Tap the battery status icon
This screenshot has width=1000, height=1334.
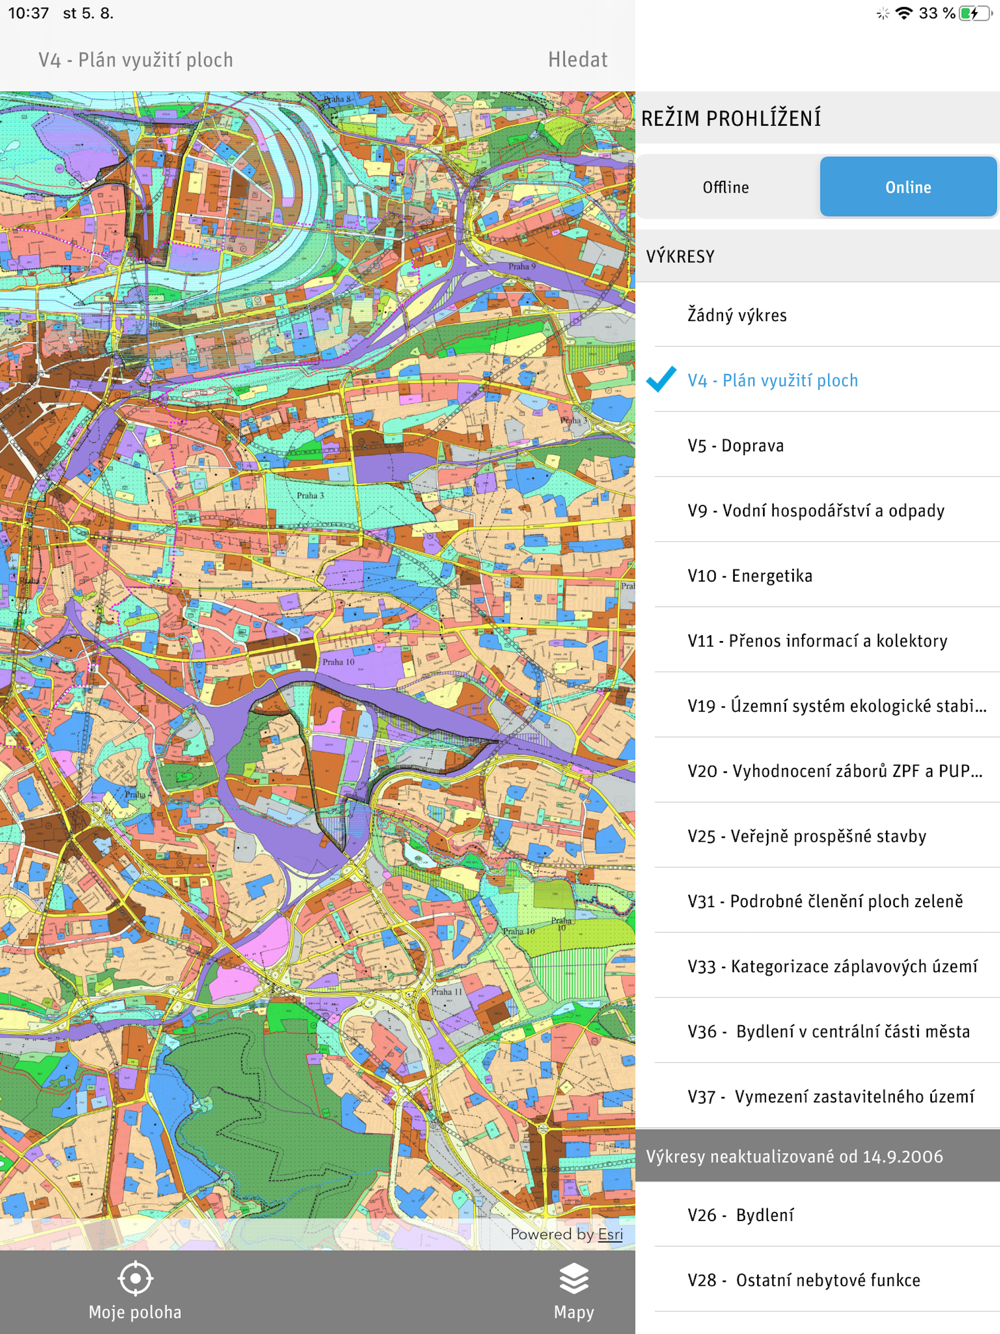(x=975, y=13)
